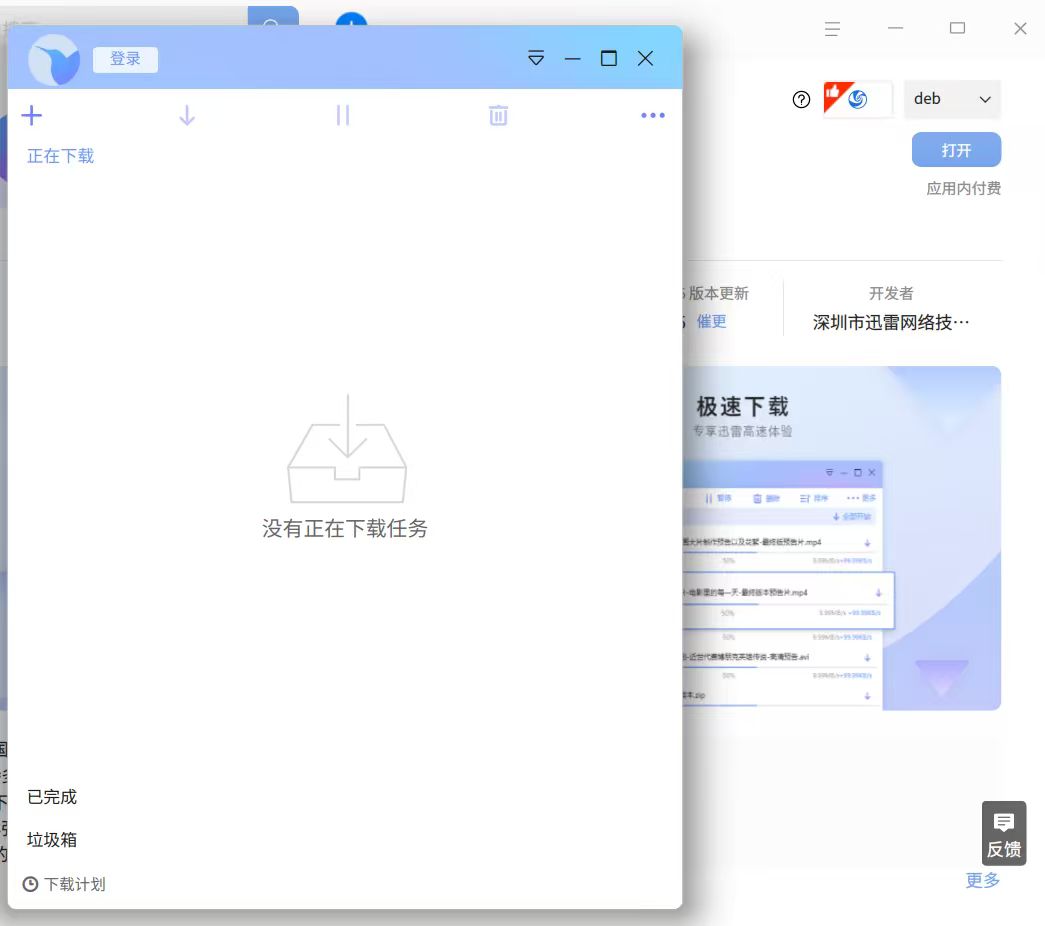Click the blue 打开 open button
The height and width of the screenshot is (926, 1045).
[956, 150]
